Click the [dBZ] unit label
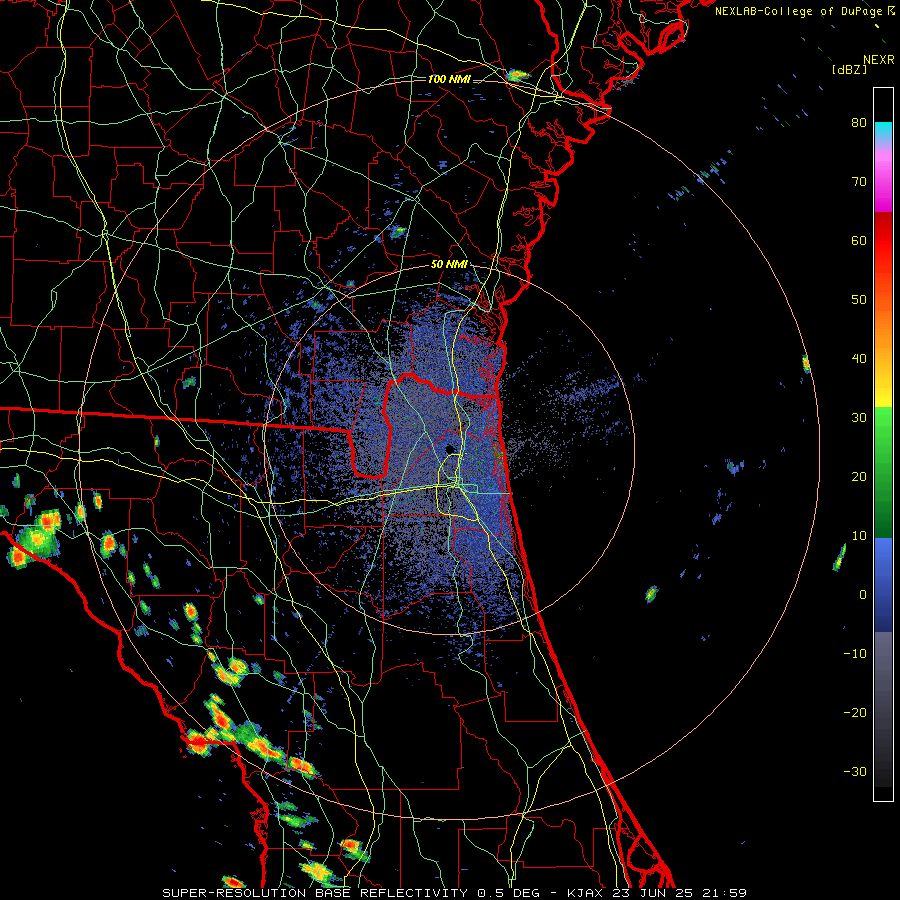 [850, 70]
